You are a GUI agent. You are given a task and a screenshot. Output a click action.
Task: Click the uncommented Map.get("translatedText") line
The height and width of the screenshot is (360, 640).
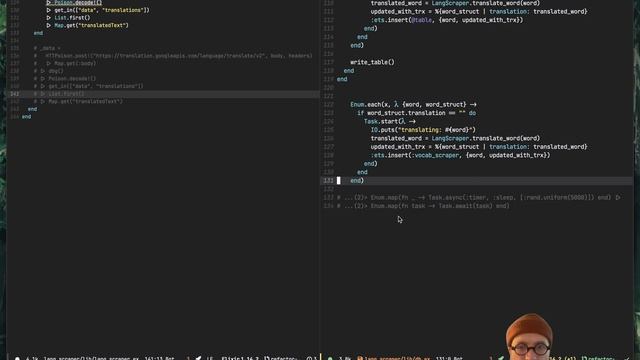(87, 25)
